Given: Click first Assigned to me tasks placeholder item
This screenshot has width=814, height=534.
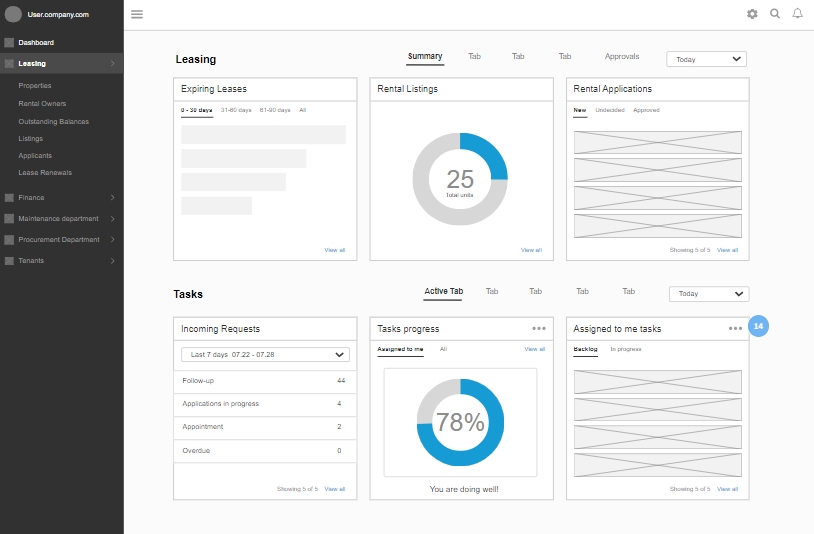Looking at the screenshot, I should 658,382.
